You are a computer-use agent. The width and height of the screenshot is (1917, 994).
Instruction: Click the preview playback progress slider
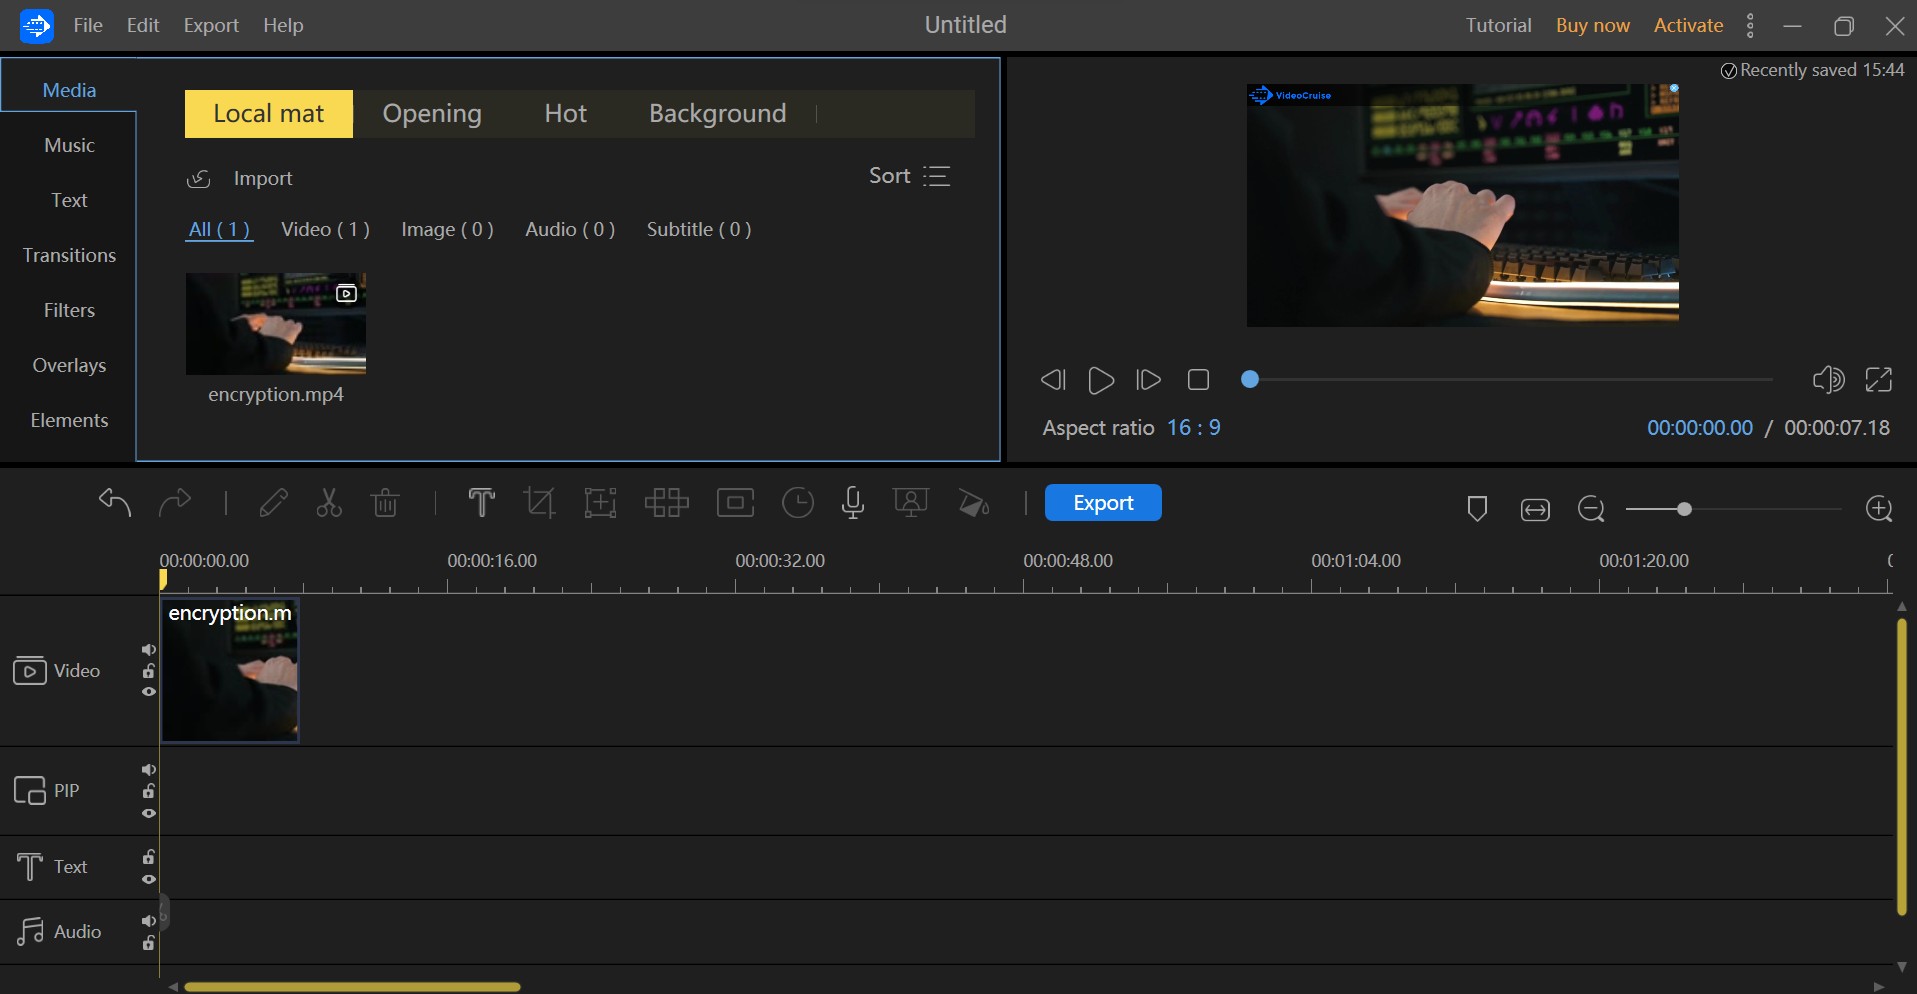(1507, 380)
